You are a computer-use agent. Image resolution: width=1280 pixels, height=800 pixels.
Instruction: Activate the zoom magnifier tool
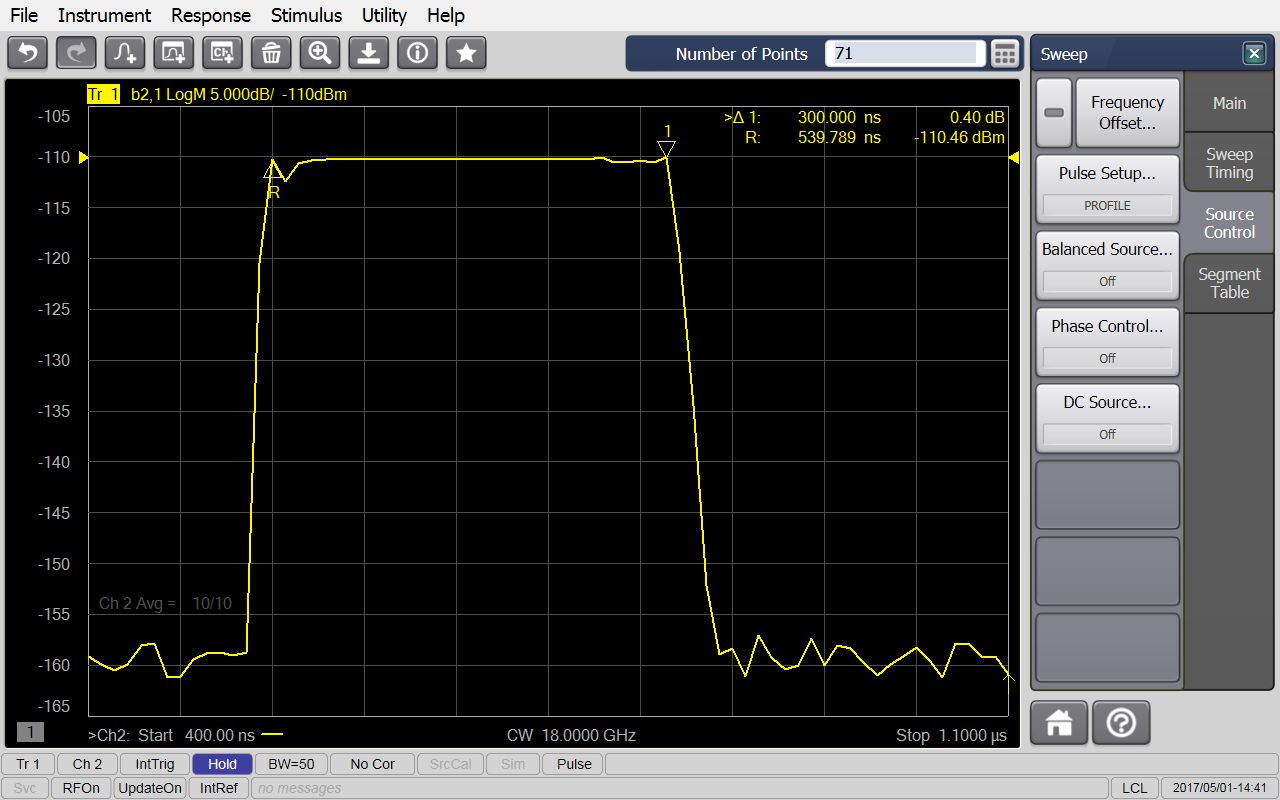[319, 53]
